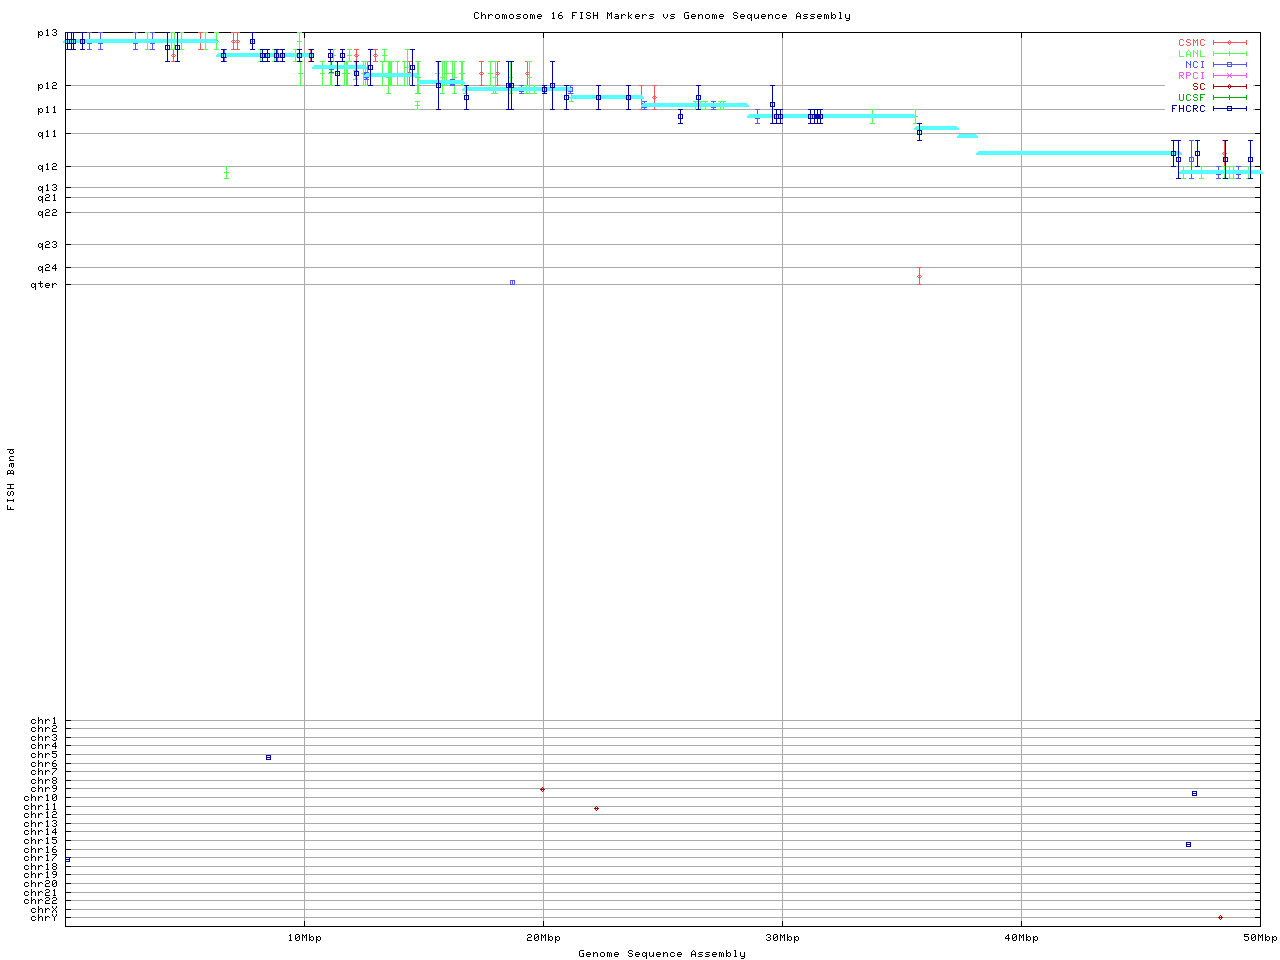Select the FHCRC legend label
1280x960 pixels.
tap(1188, 108)
